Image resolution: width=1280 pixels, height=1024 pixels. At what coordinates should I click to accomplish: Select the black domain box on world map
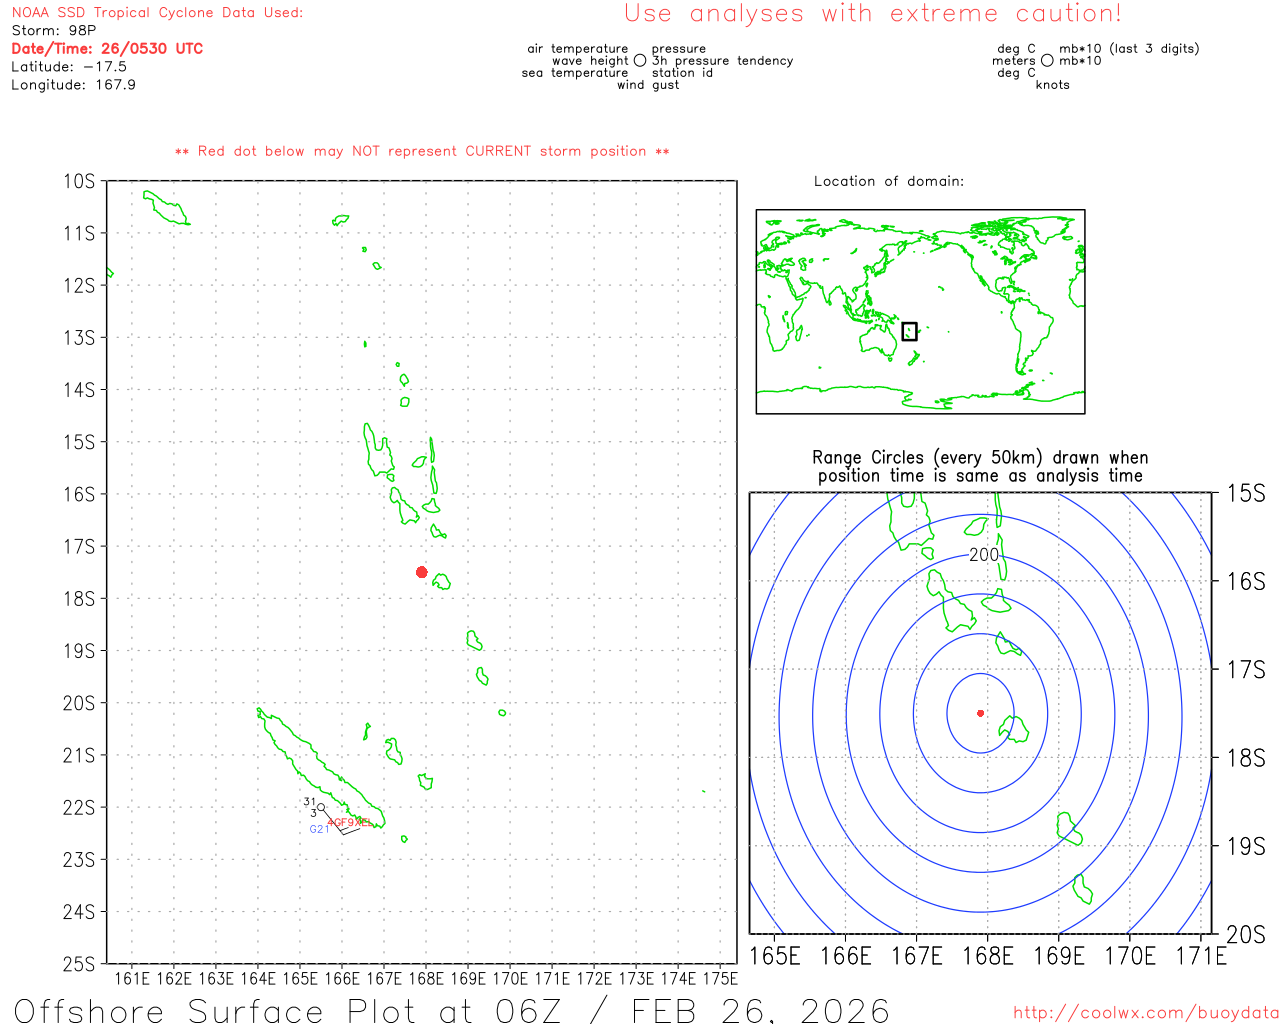(909, 331)
